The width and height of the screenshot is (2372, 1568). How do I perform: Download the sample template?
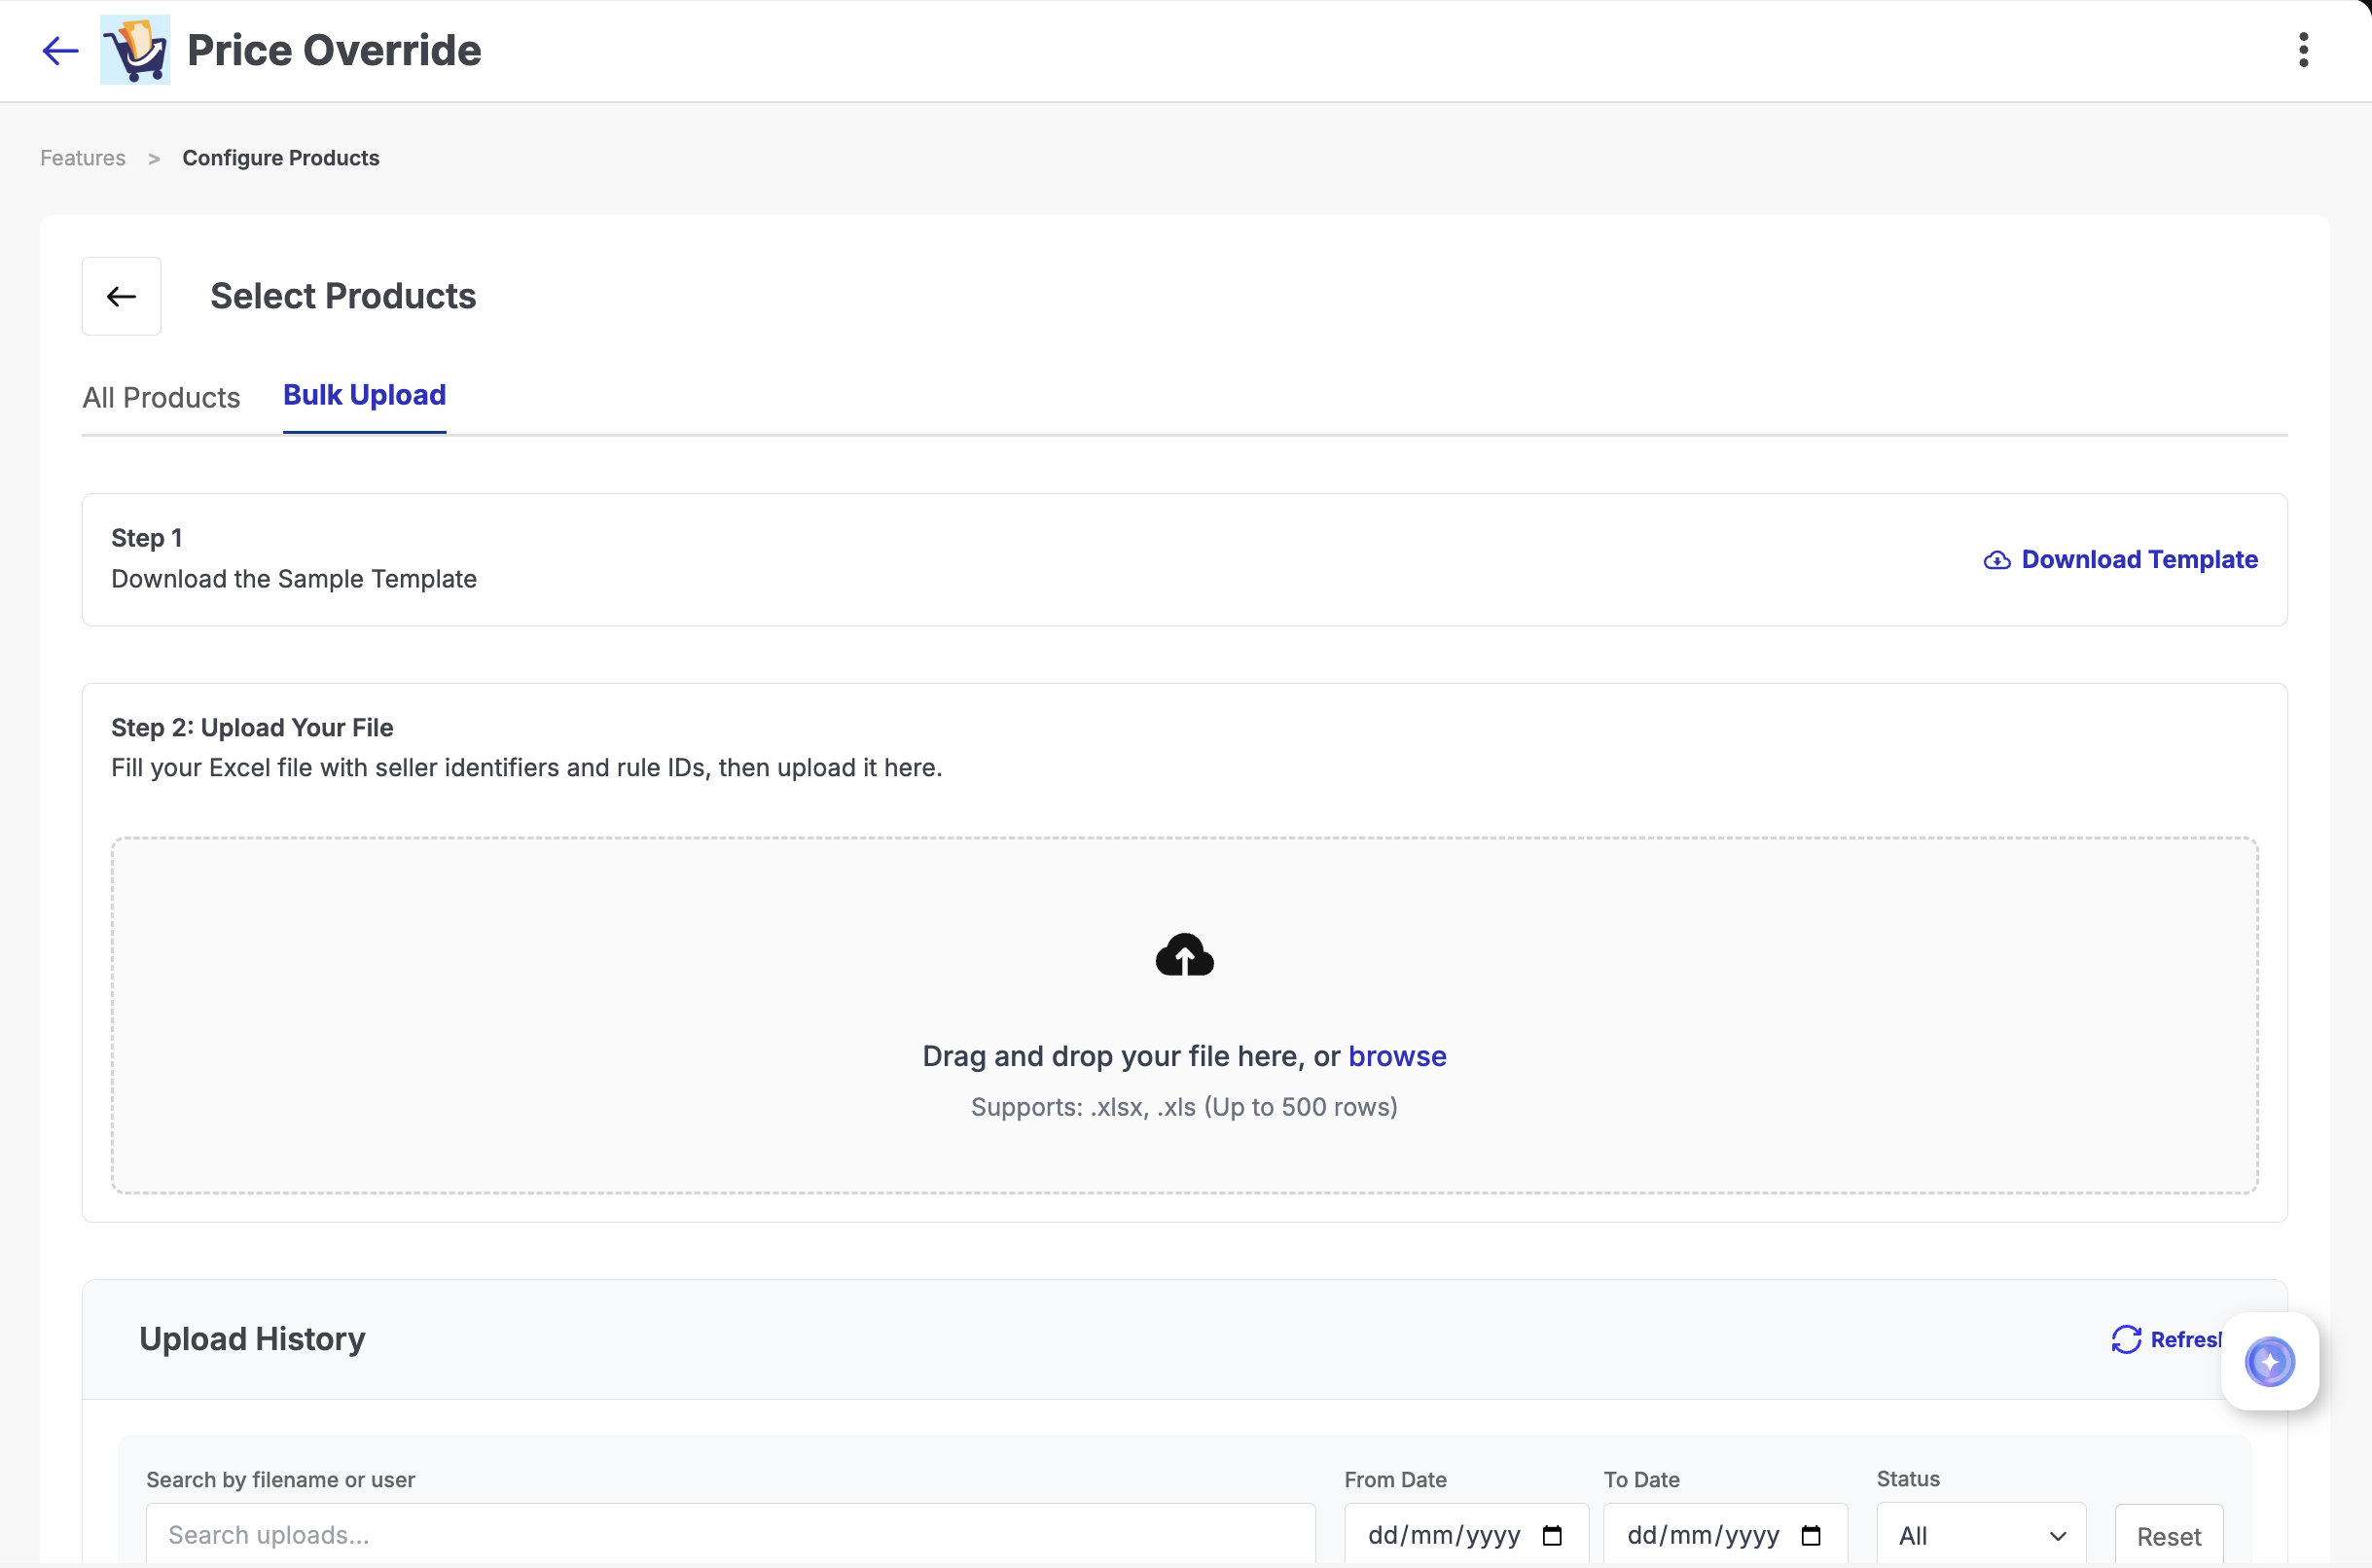[x=2120, y=559]
